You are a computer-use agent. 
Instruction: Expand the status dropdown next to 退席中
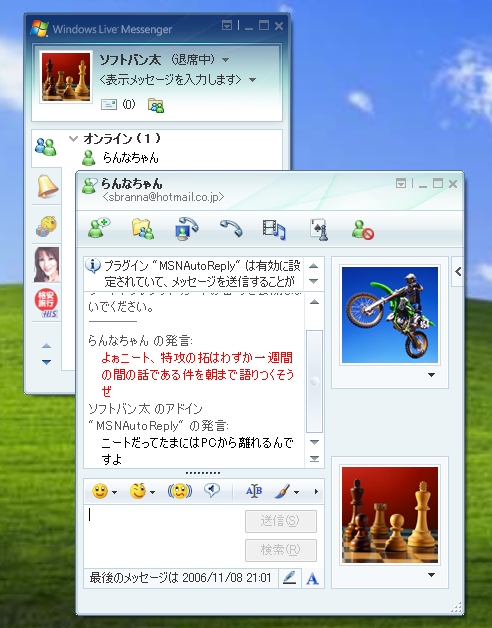pyautogui.click(x=226, y=60)
